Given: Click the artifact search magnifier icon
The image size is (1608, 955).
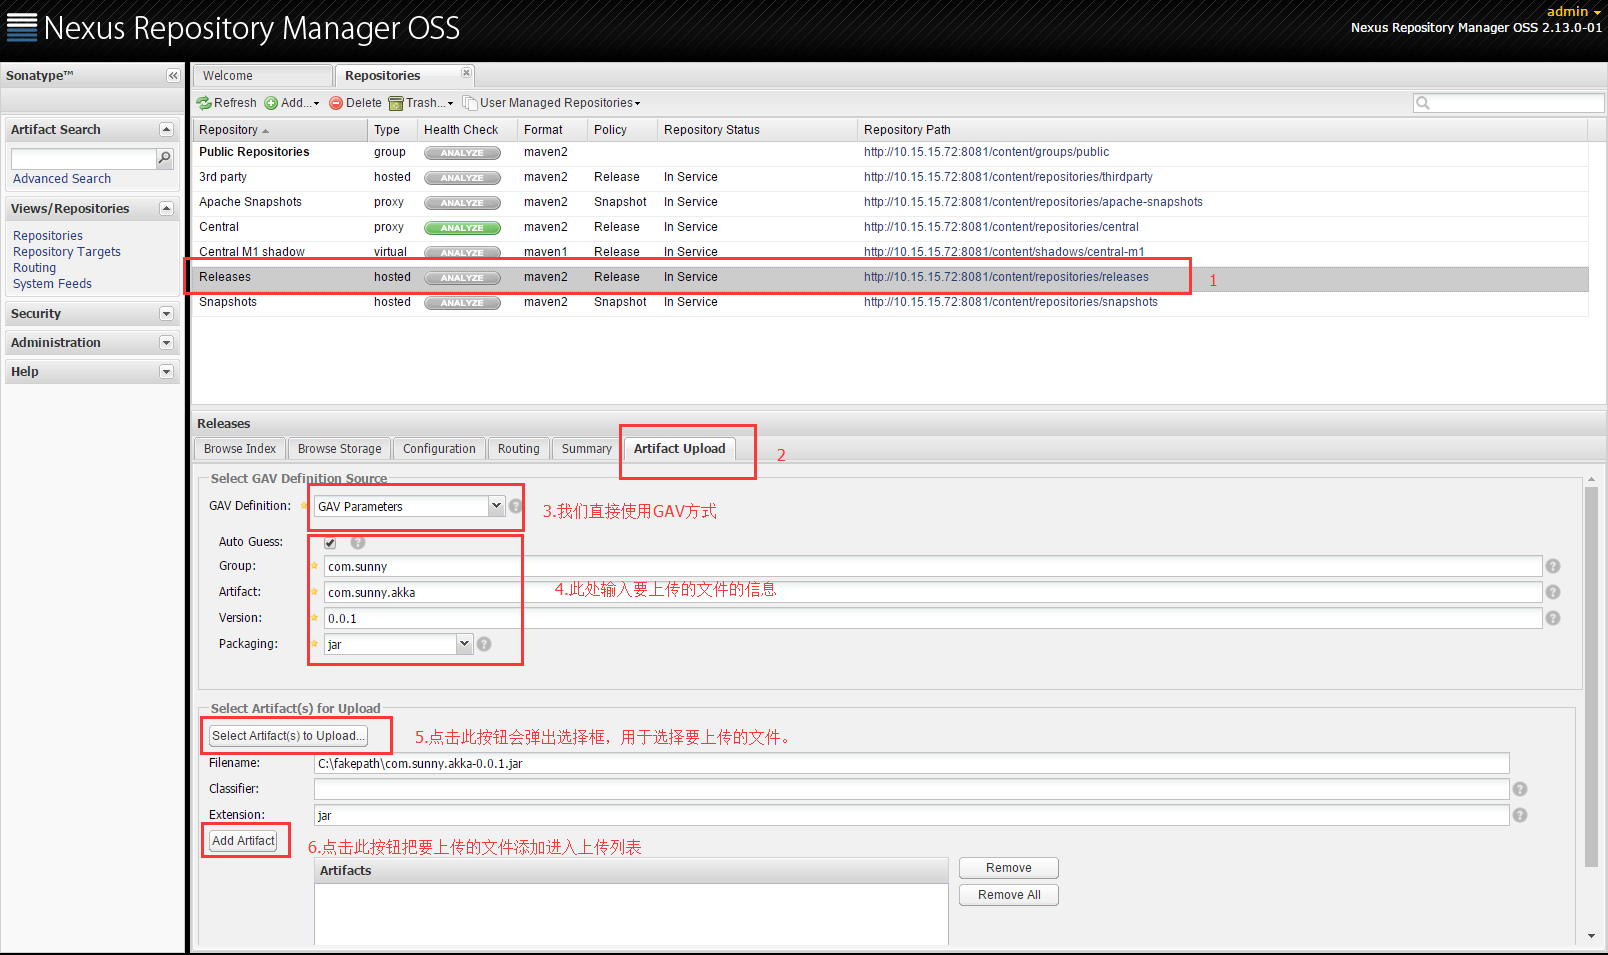Looking at the screenshot, I should tap(165, 158).
